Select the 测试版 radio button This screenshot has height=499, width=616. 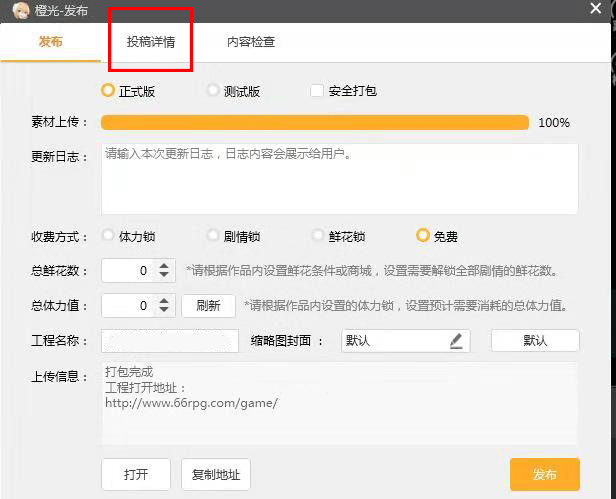(x=213, y=91)
